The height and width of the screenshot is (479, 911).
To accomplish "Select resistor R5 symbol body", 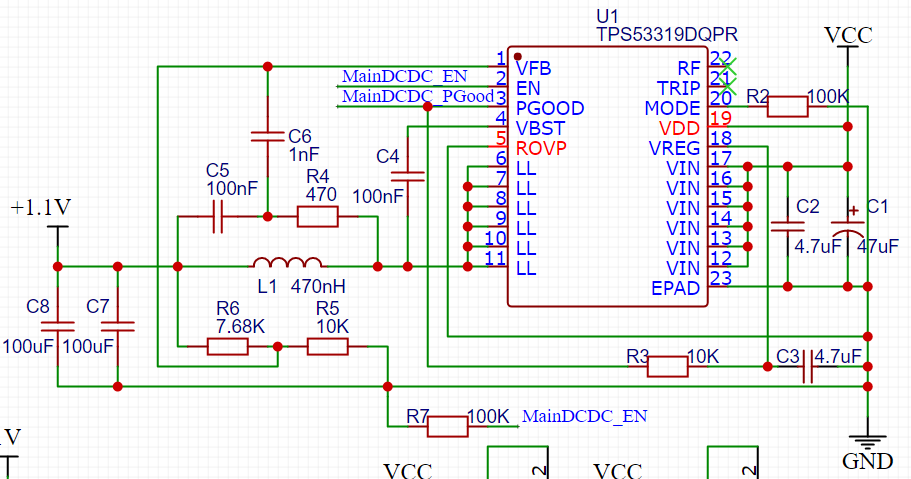I will 328,346.
